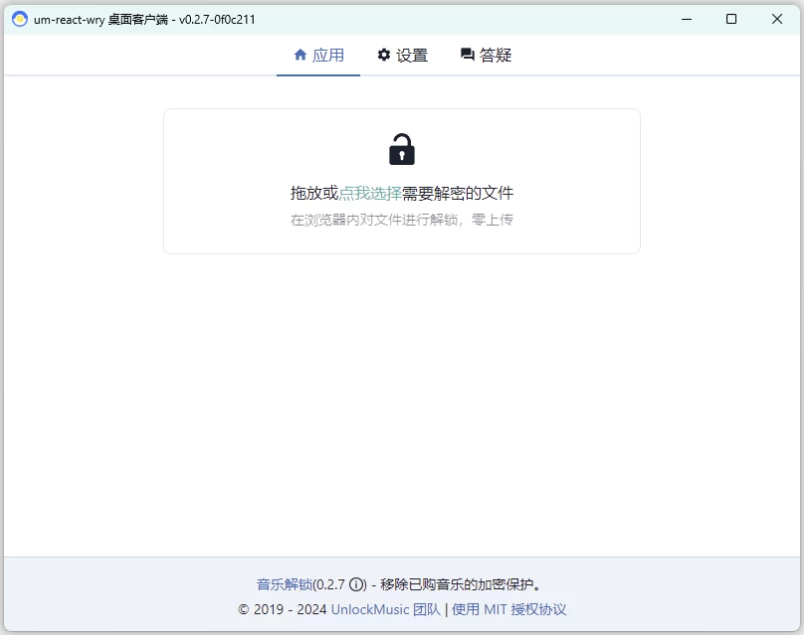Click the 点我选择 file chooser link
Screen dimensions: 804x635
tap(370, 193)
